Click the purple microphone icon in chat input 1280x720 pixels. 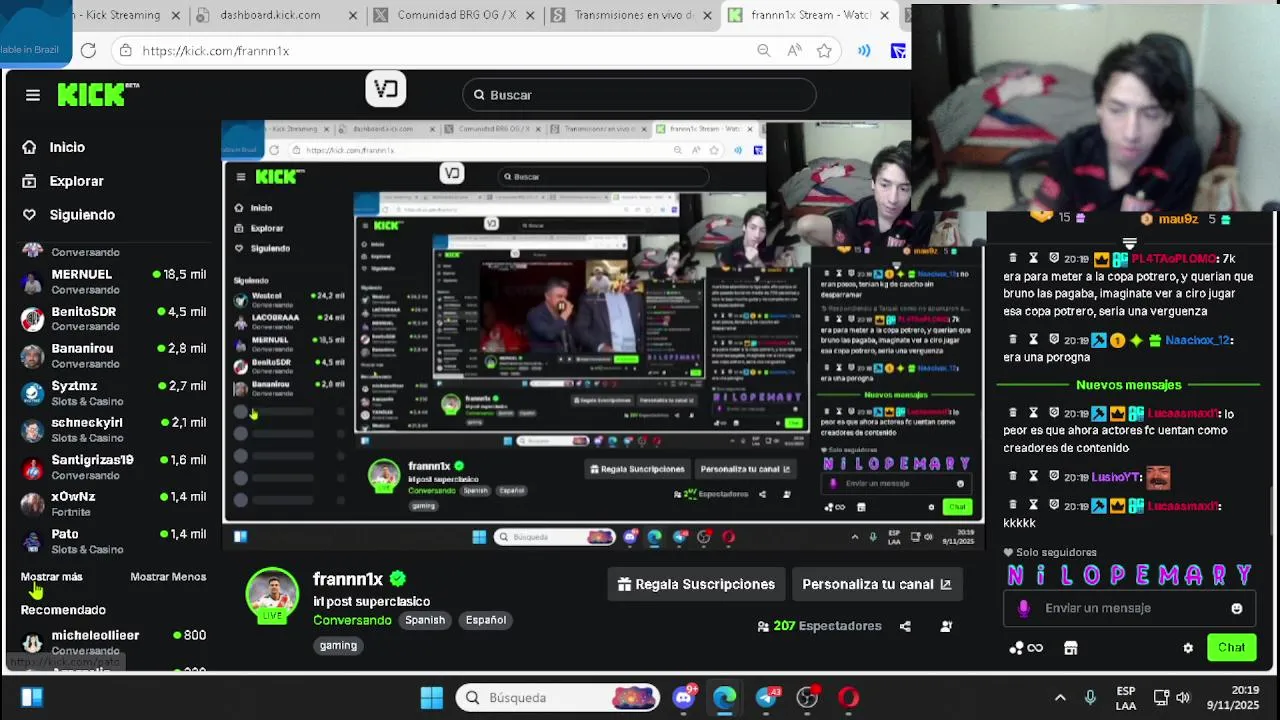pyautogui.click(x=1023, y=608)
